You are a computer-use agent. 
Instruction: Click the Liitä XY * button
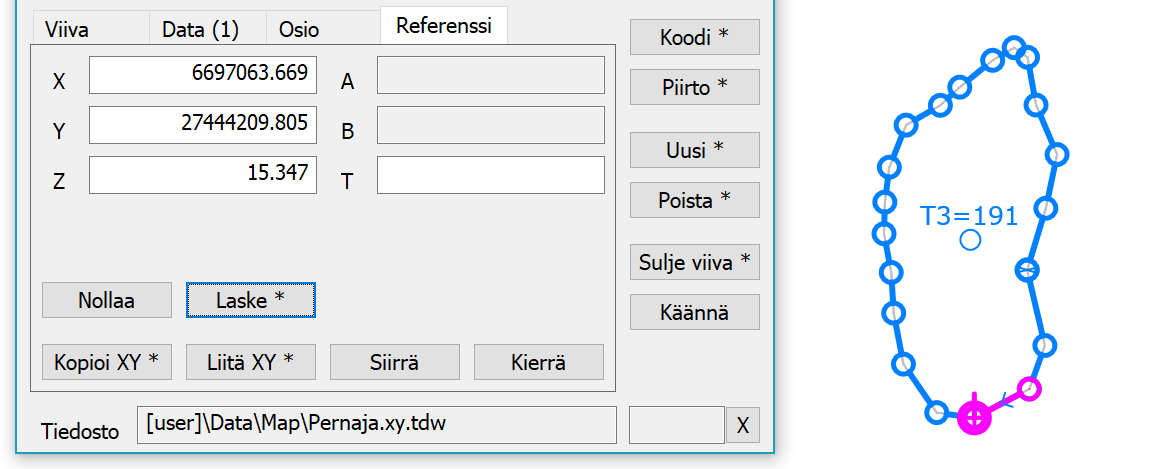[x=251, y=362]
